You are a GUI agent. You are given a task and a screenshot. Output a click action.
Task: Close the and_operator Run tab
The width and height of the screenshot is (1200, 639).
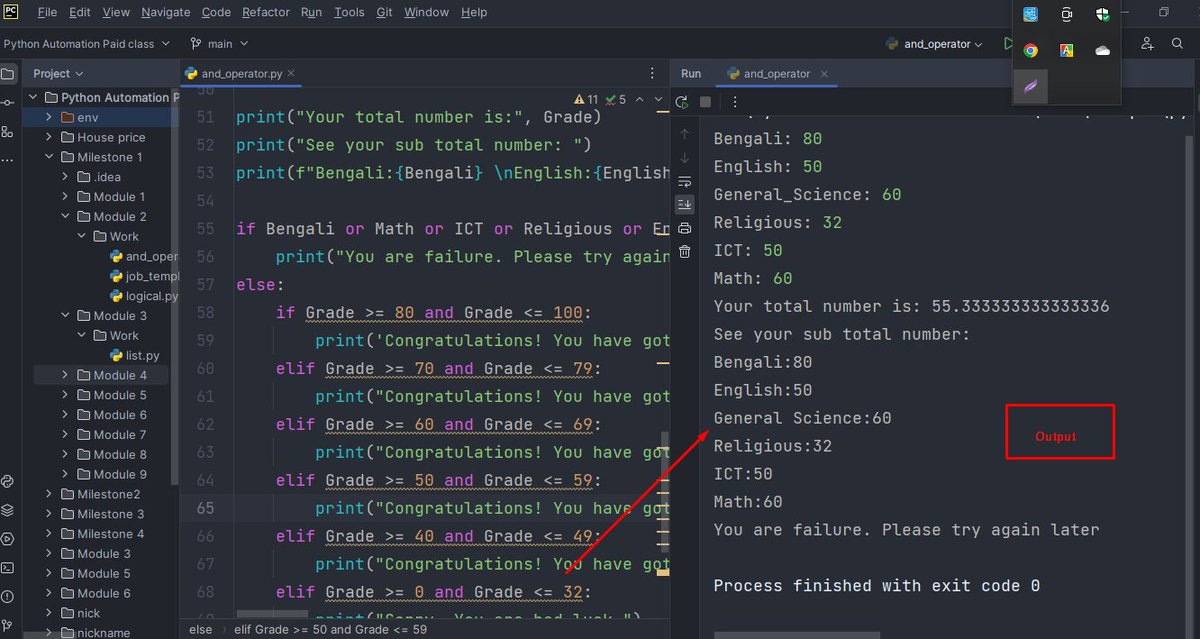[826, 74]
